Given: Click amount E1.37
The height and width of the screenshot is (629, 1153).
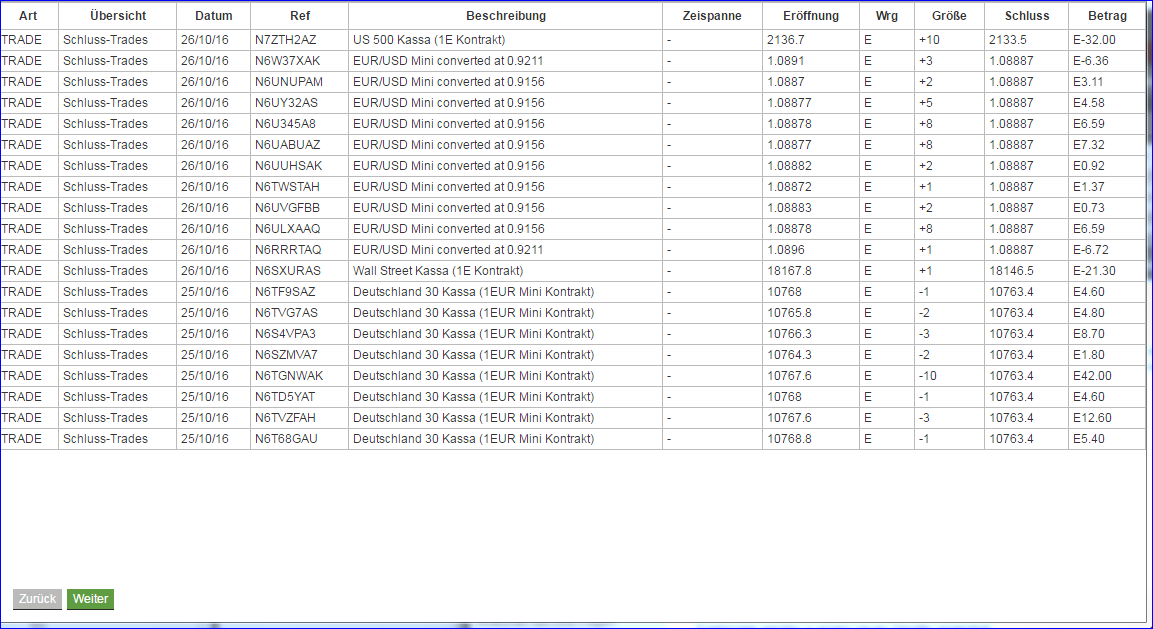Looking at the screenshot, I should pos(1089,186).
